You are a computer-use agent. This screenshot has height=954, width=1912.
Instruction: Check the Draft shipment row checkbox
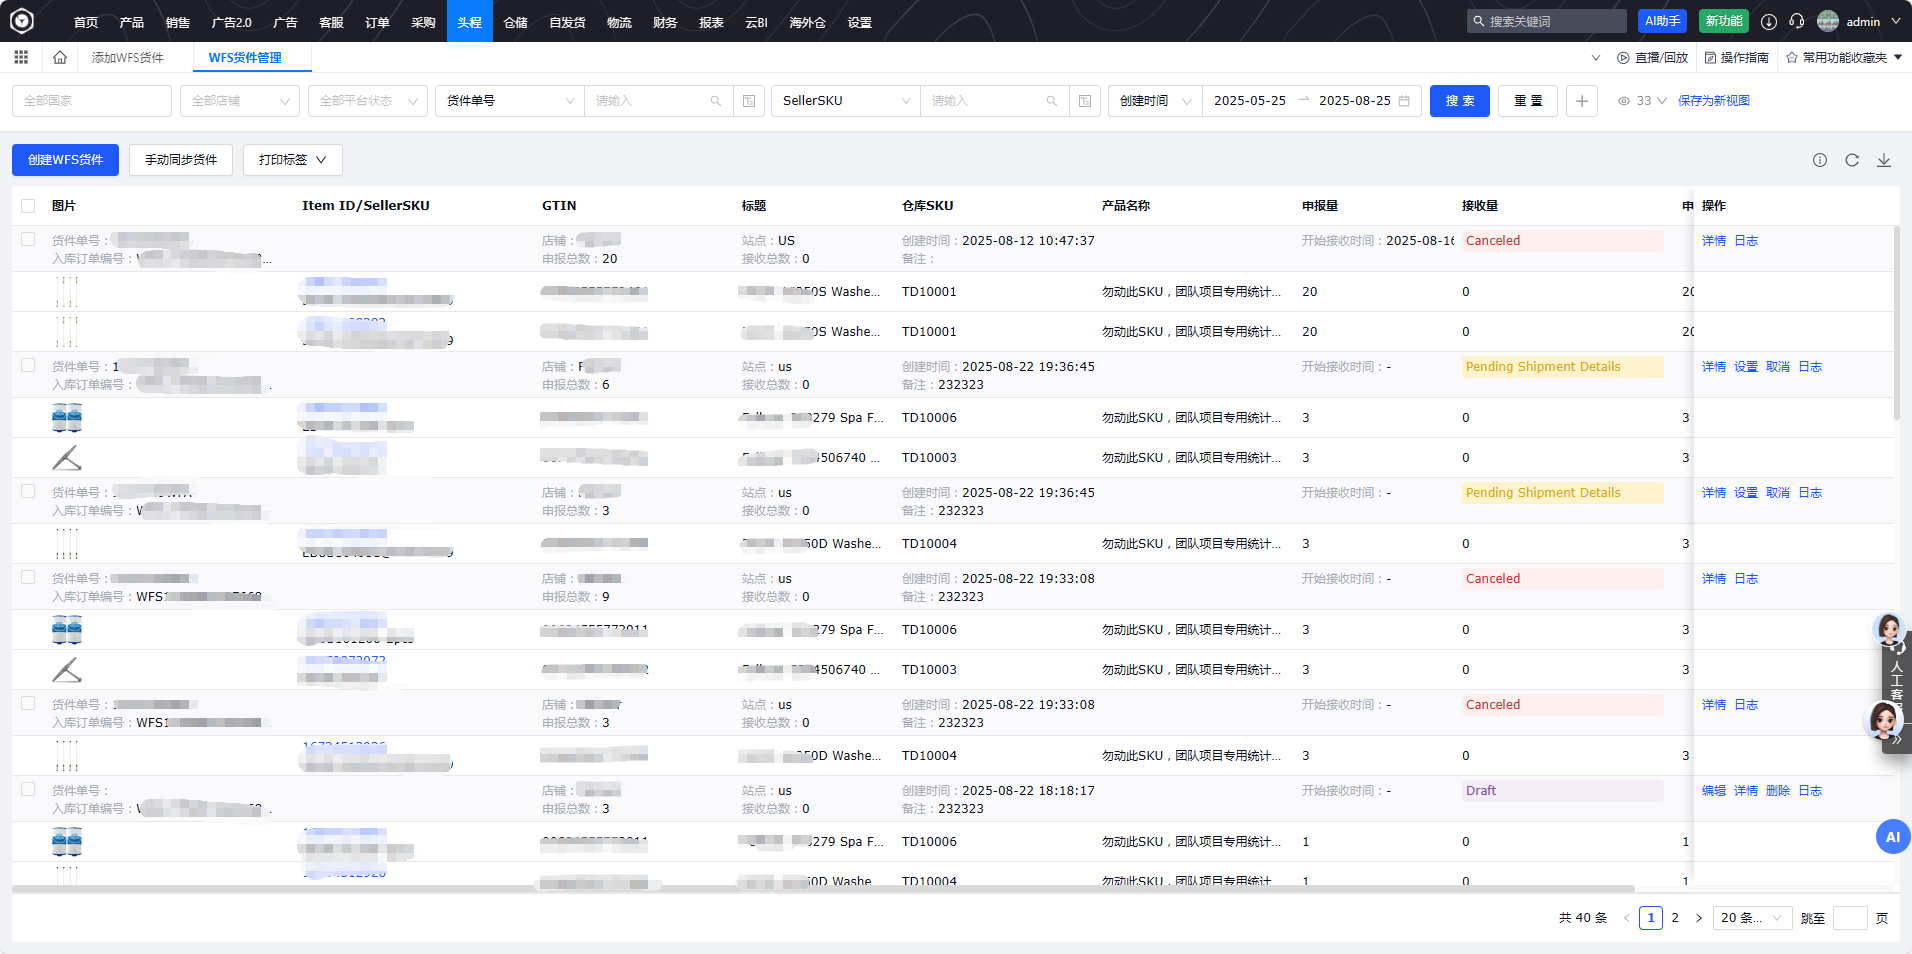point(28,790)
